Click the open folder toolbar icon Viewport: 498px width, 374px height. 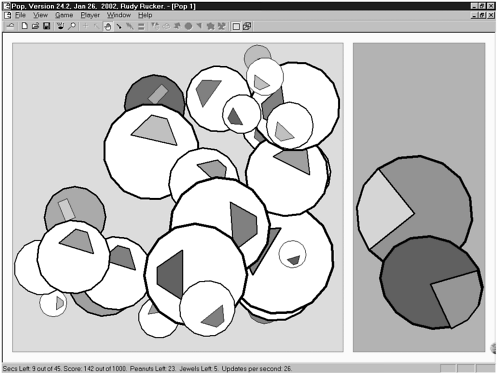tap(35, 26)
